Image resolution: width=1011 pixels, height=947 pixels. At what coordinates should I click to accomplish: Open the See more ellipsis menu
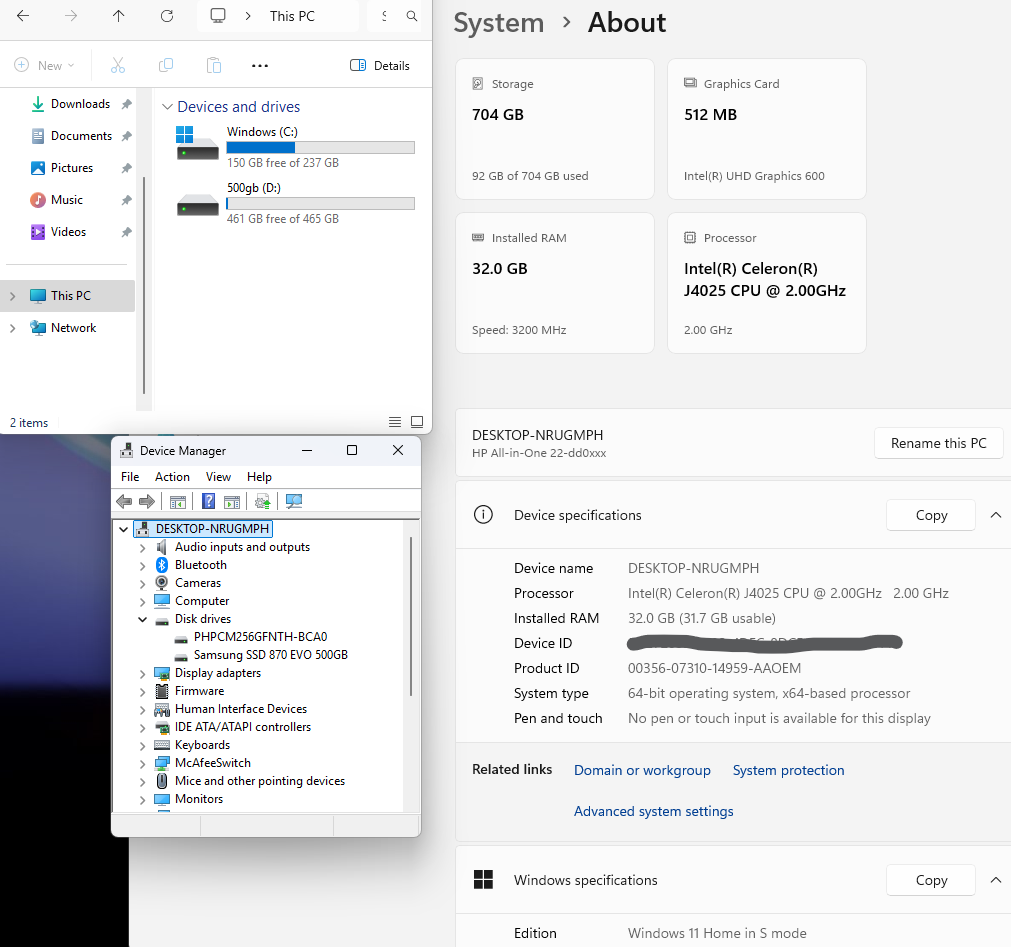(x=260, y=65)
